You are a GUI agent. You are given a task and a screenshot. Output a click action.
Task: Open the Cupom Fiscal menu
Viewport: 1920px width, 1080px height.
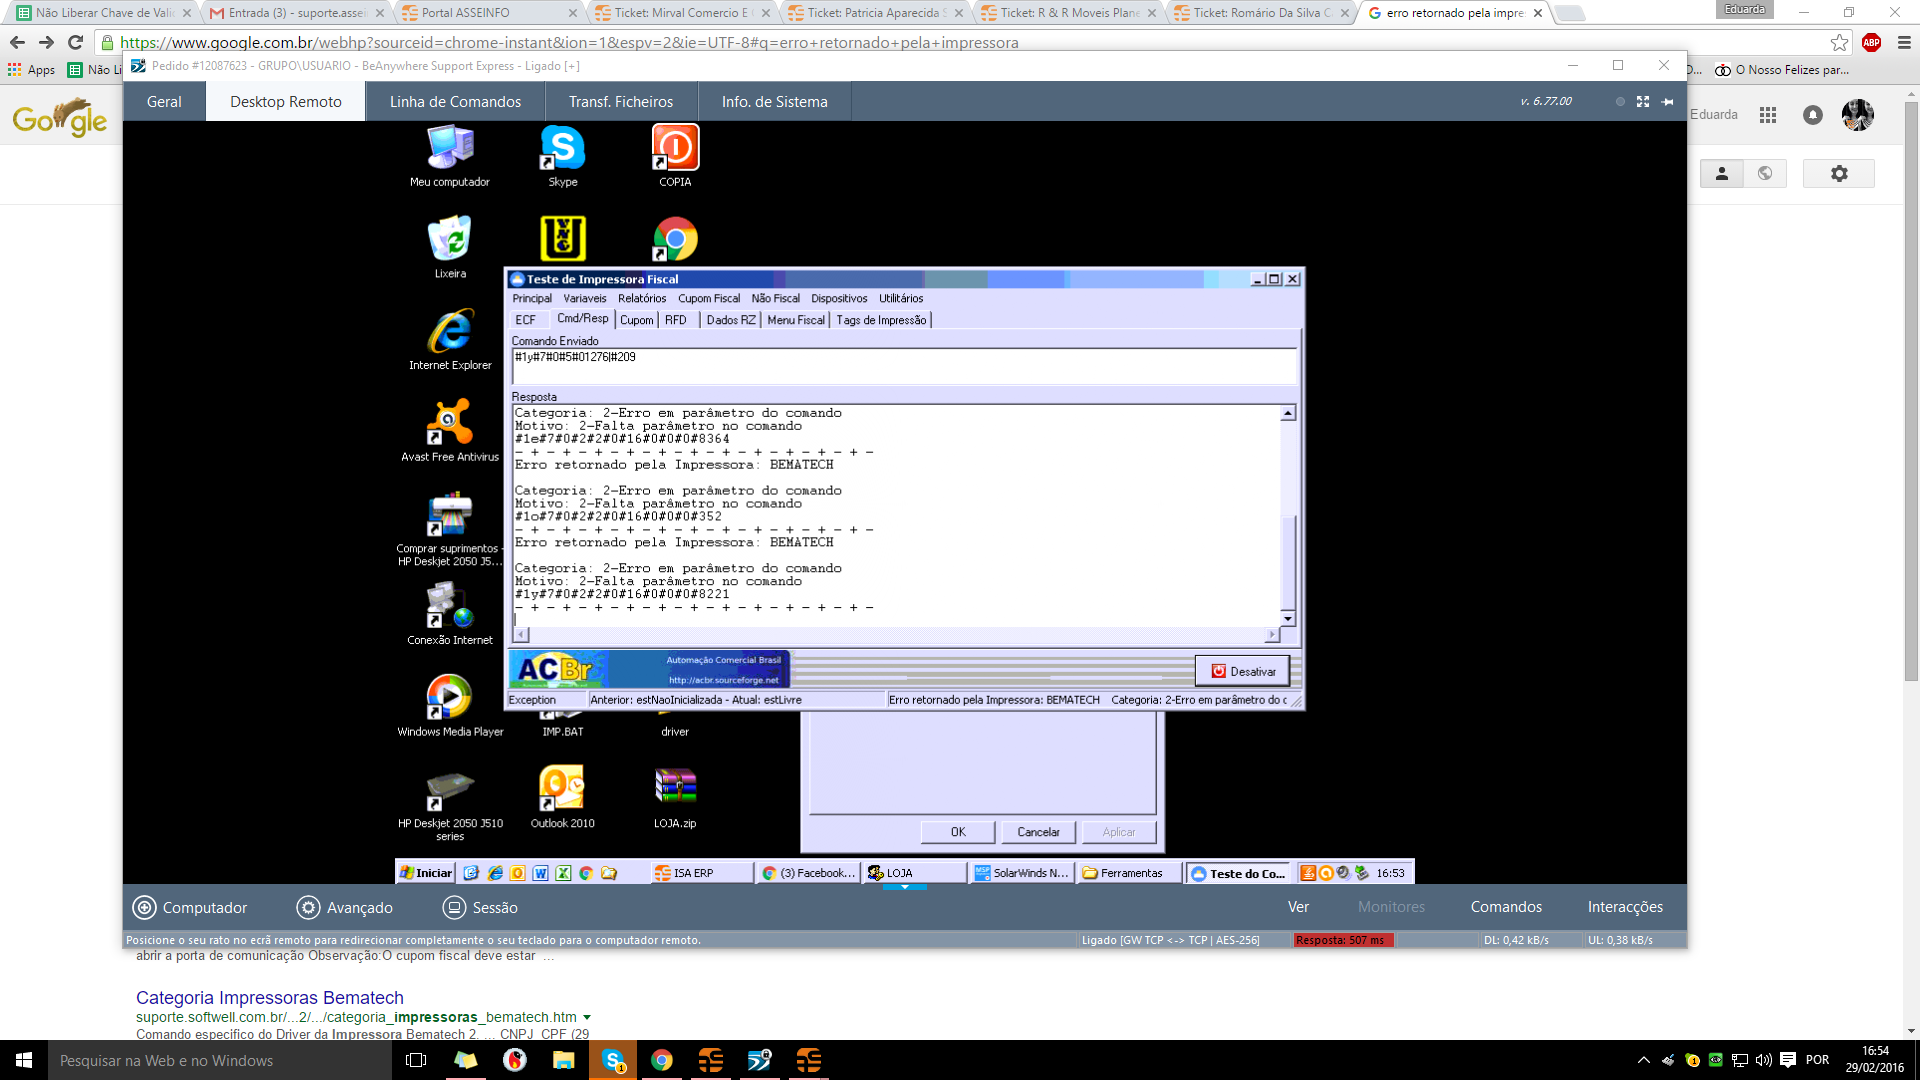pos(709,298)
